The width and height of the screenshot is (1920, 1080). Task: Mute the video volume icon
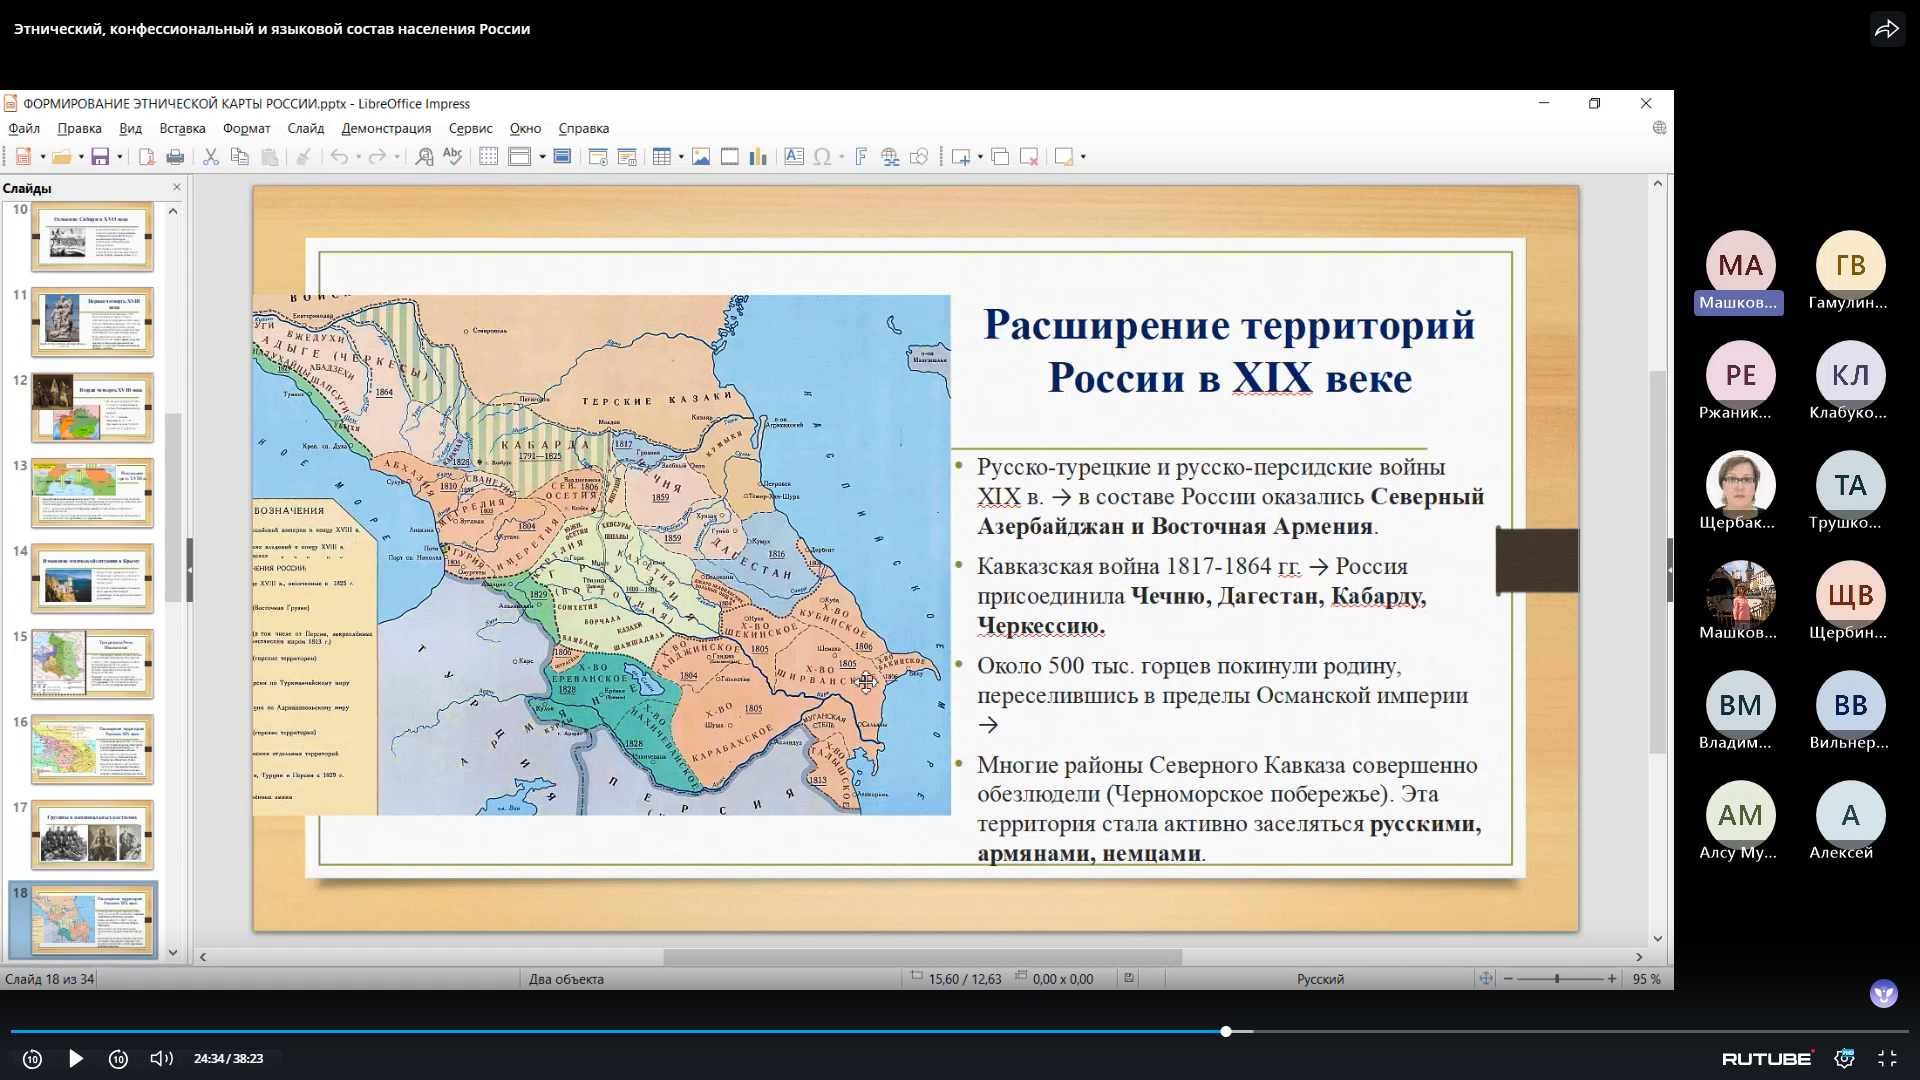pos(161,1058)
